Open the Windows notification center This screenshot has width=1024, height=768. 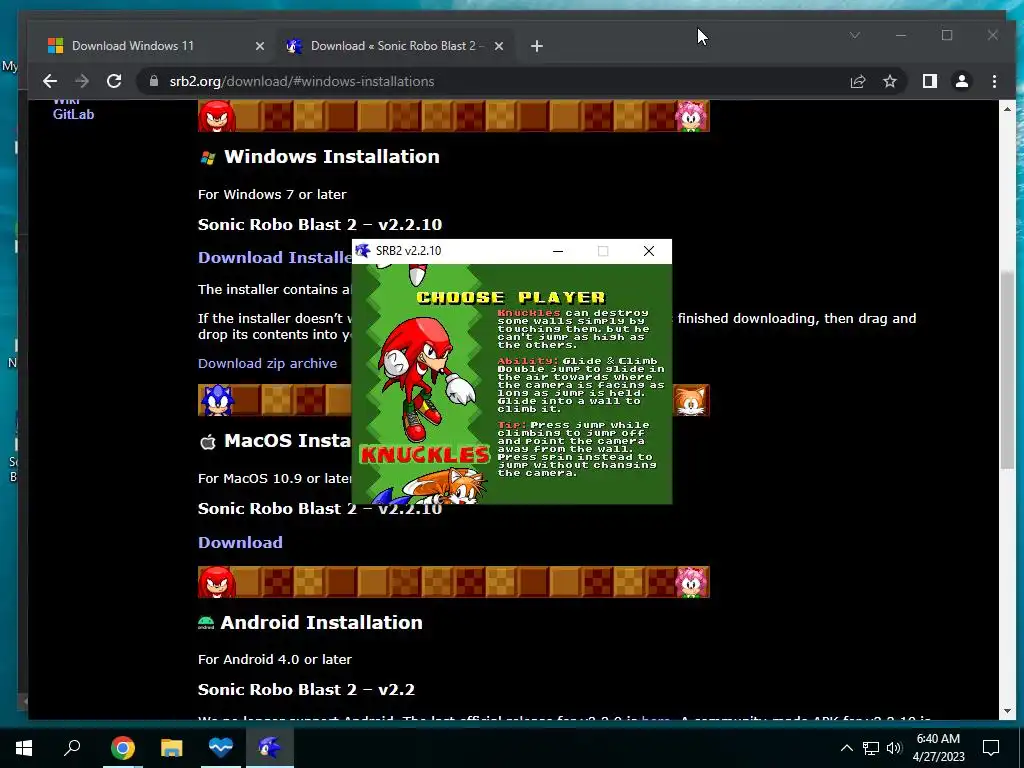(991, 748)
